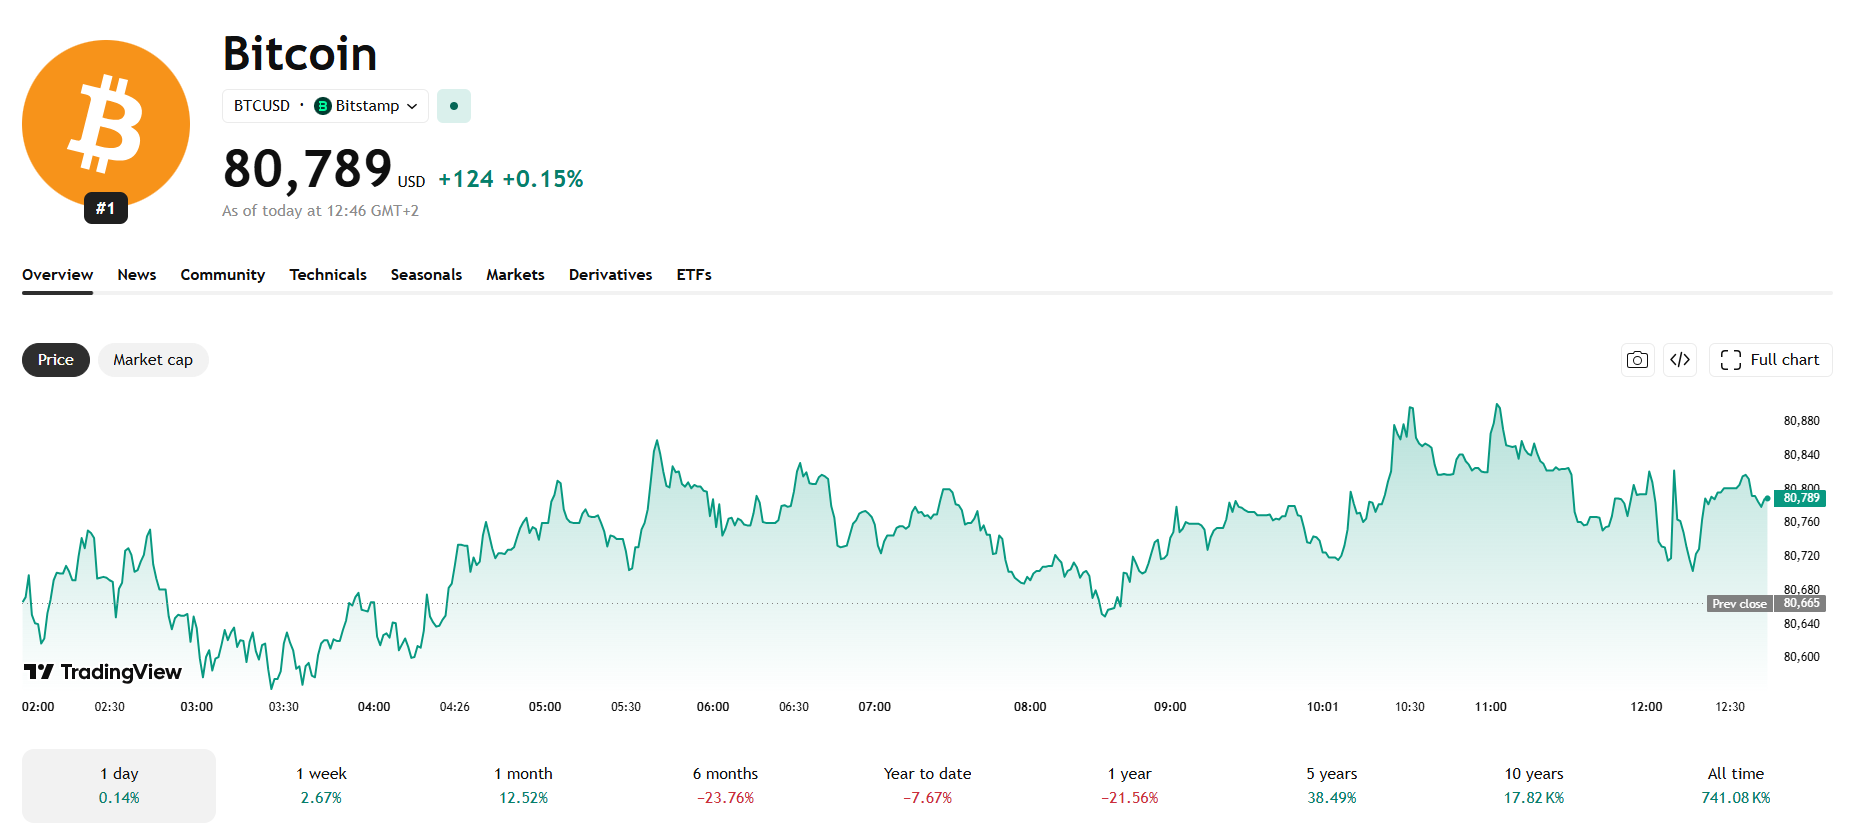Image resolution: width=1851 pixels, height=829 pixels.
Task: Select the 1 month range
Action: pos(523,786)
